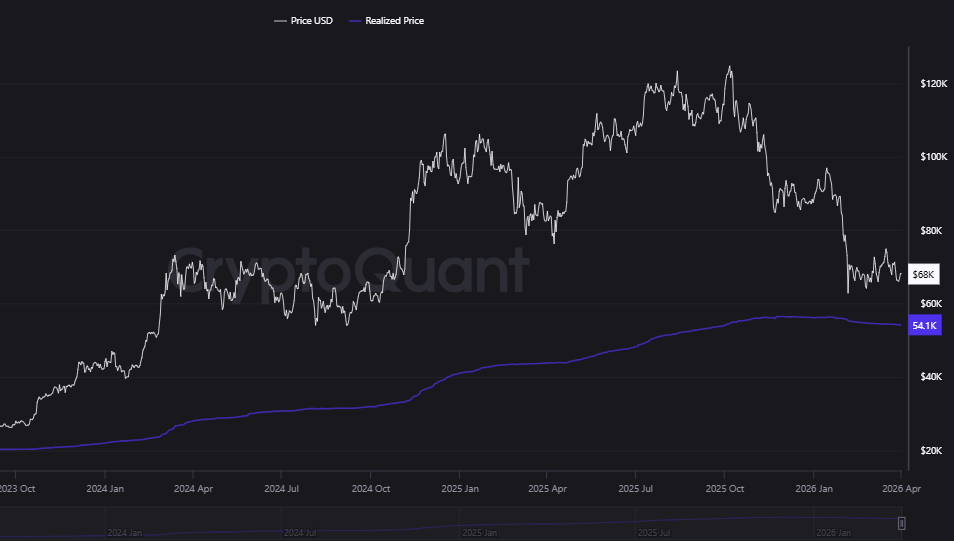Click the $40K y-axis label
The height and width of the screenshot is (541, 954).
(931, 377)
